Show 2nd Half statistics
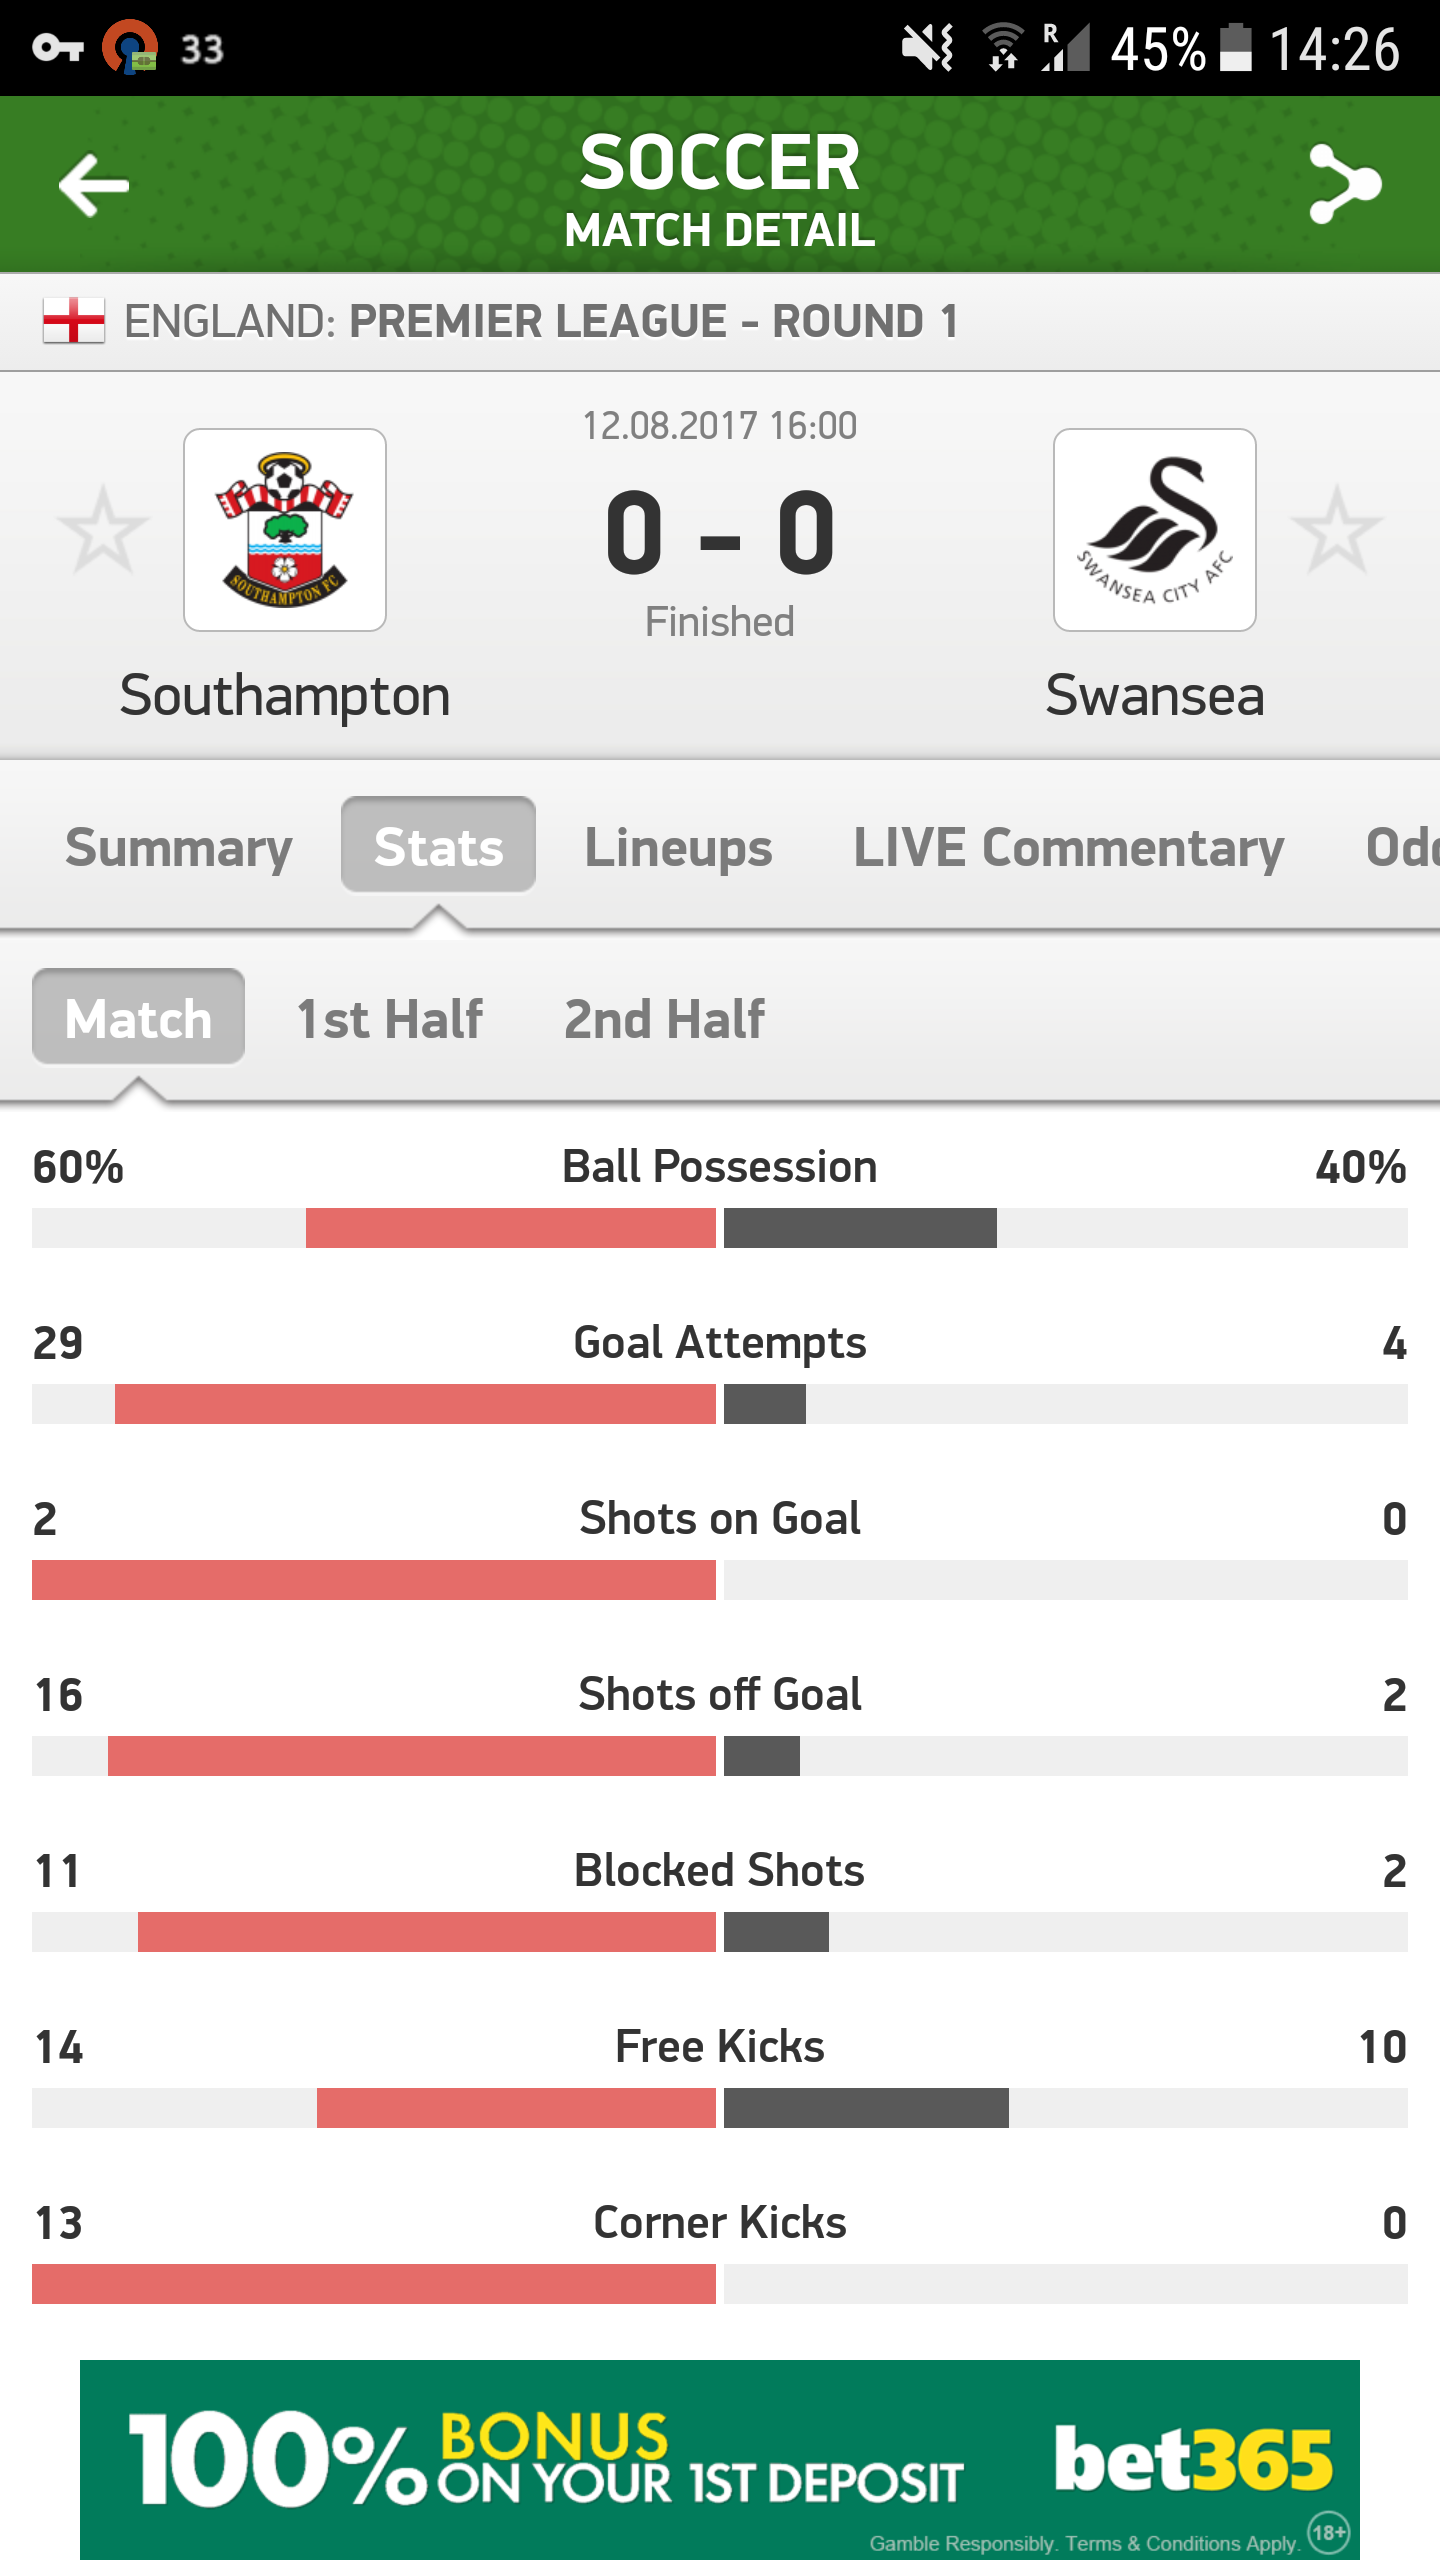 click(x=665, y=1019)
